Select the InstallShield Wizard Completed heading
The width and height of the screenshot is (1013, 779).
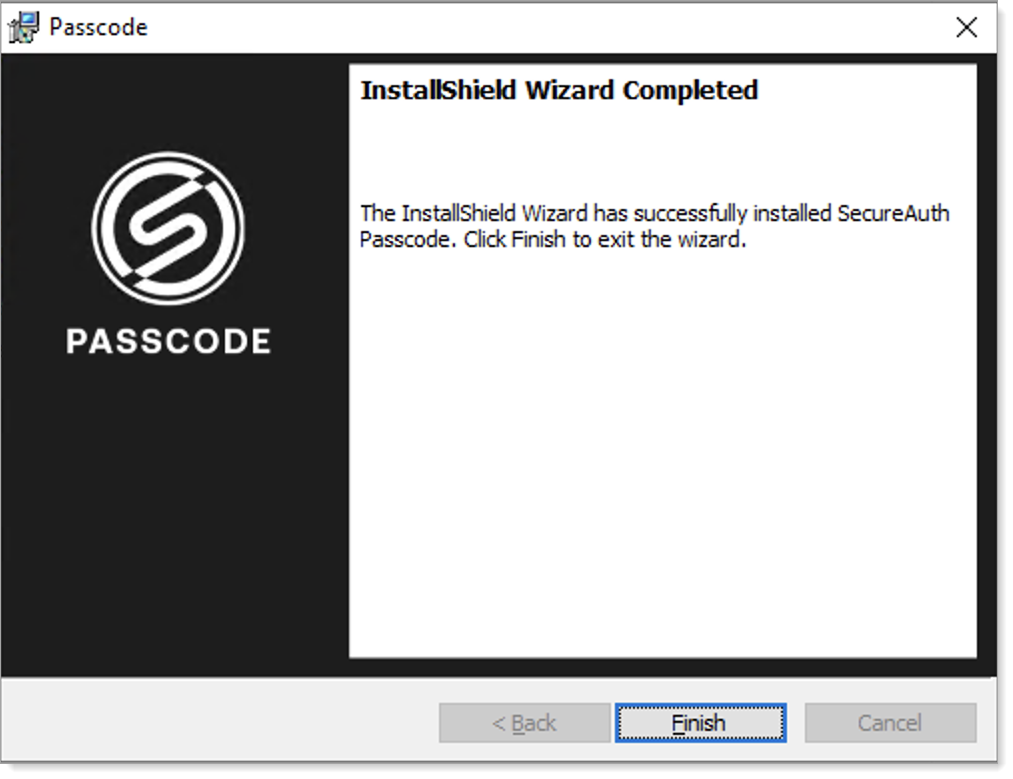pos(559,89)
